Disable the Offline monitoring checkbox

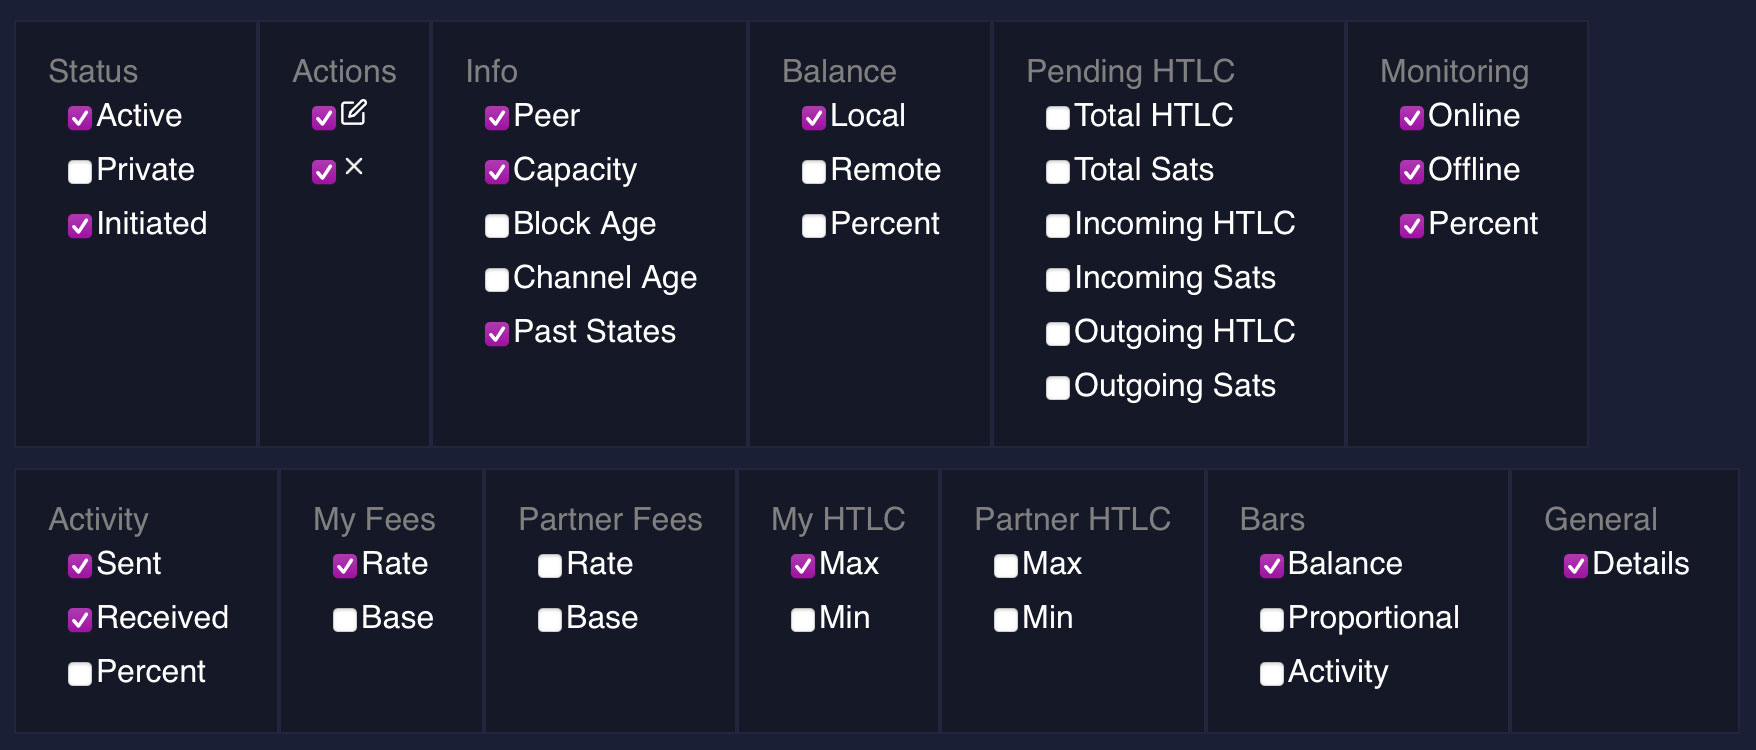pyautogui.click(x=1412, y=172)
